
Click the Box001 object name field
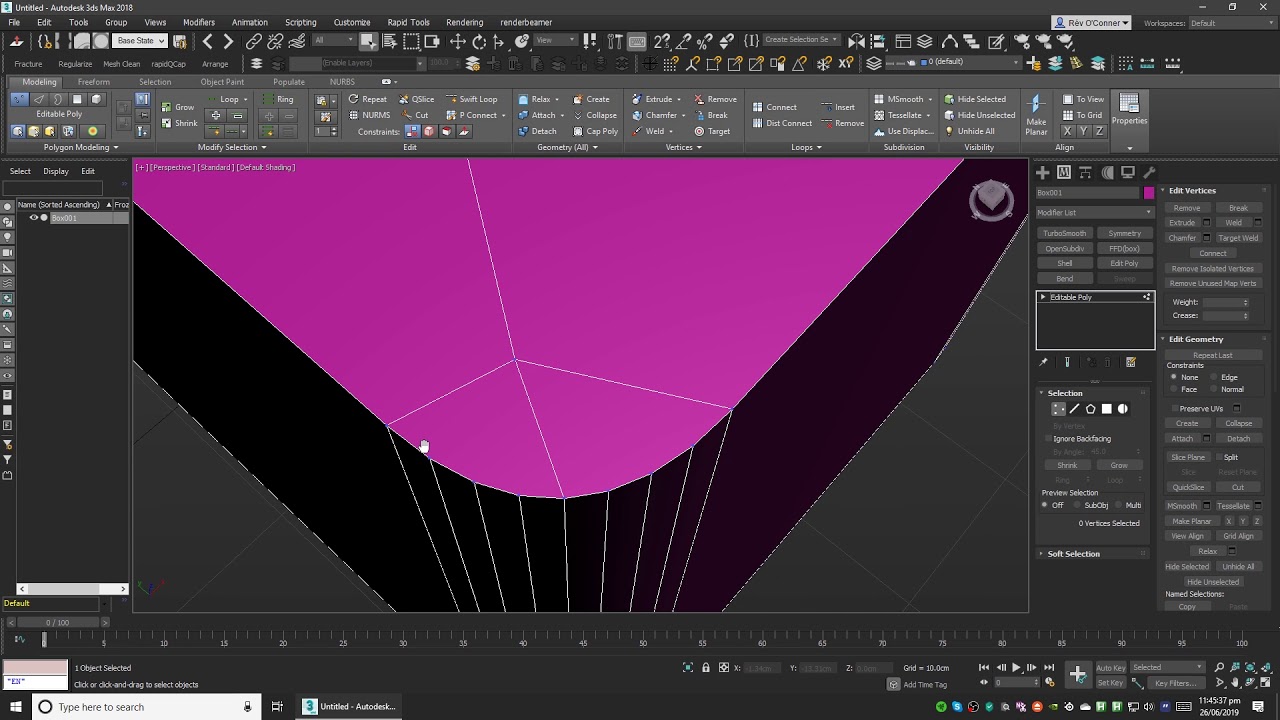[x=1088, y=192]
